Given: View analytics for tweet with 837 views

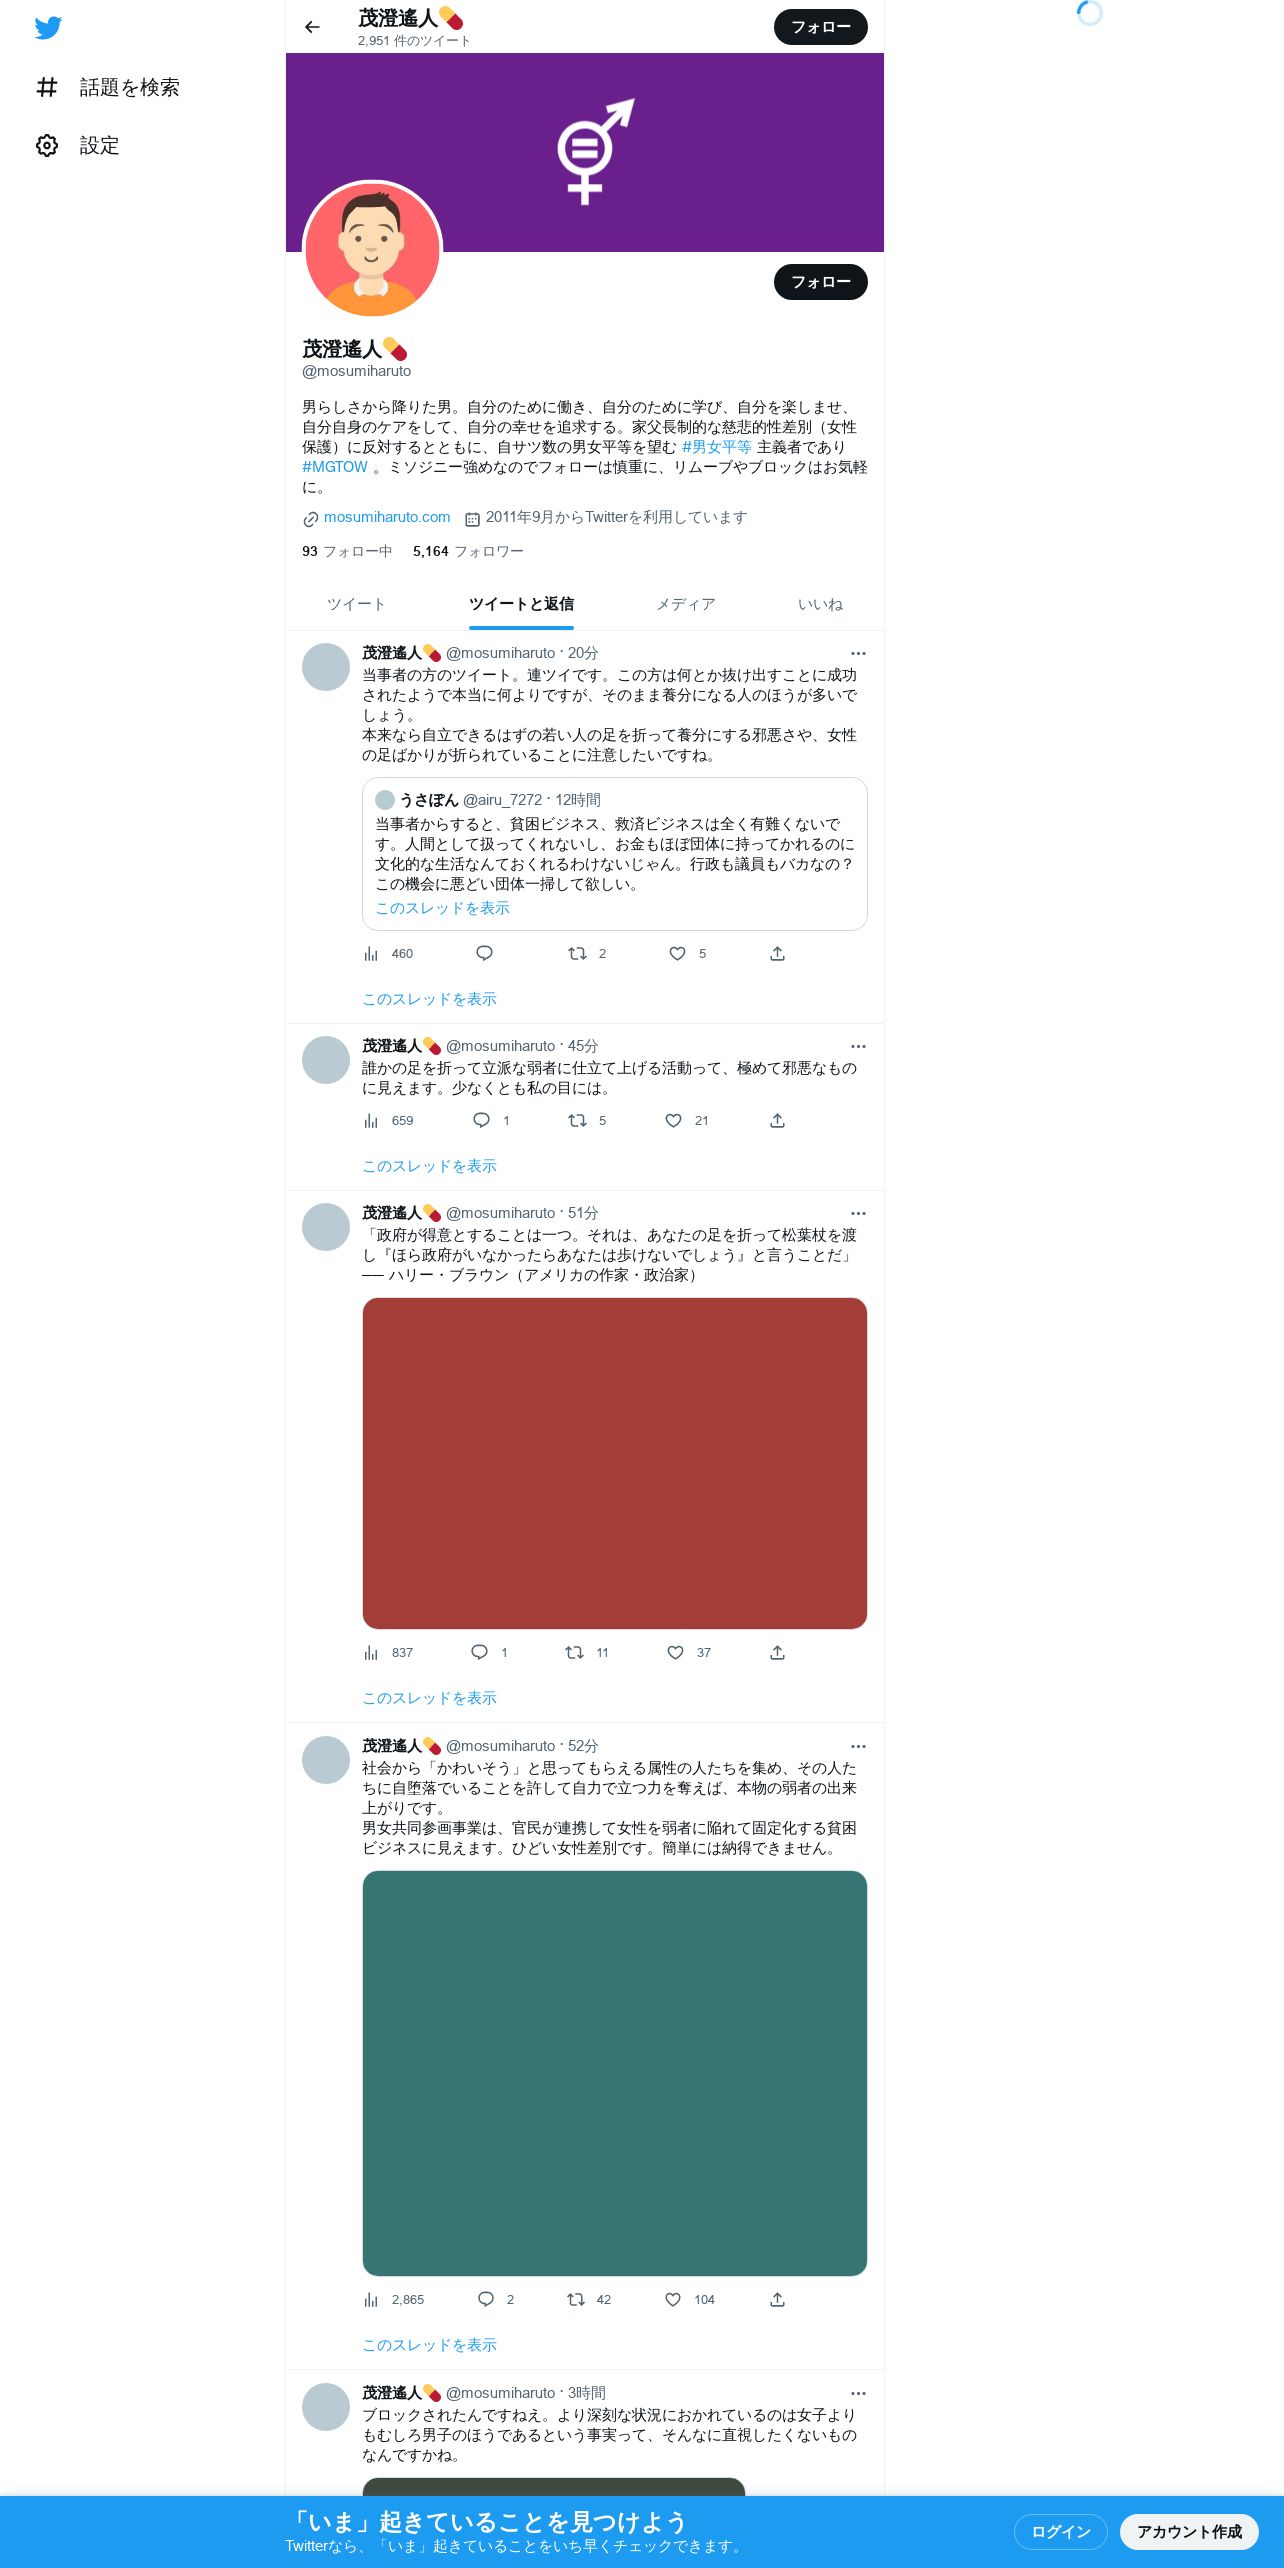Looking at the screenshot, I should coord(371,1653).
